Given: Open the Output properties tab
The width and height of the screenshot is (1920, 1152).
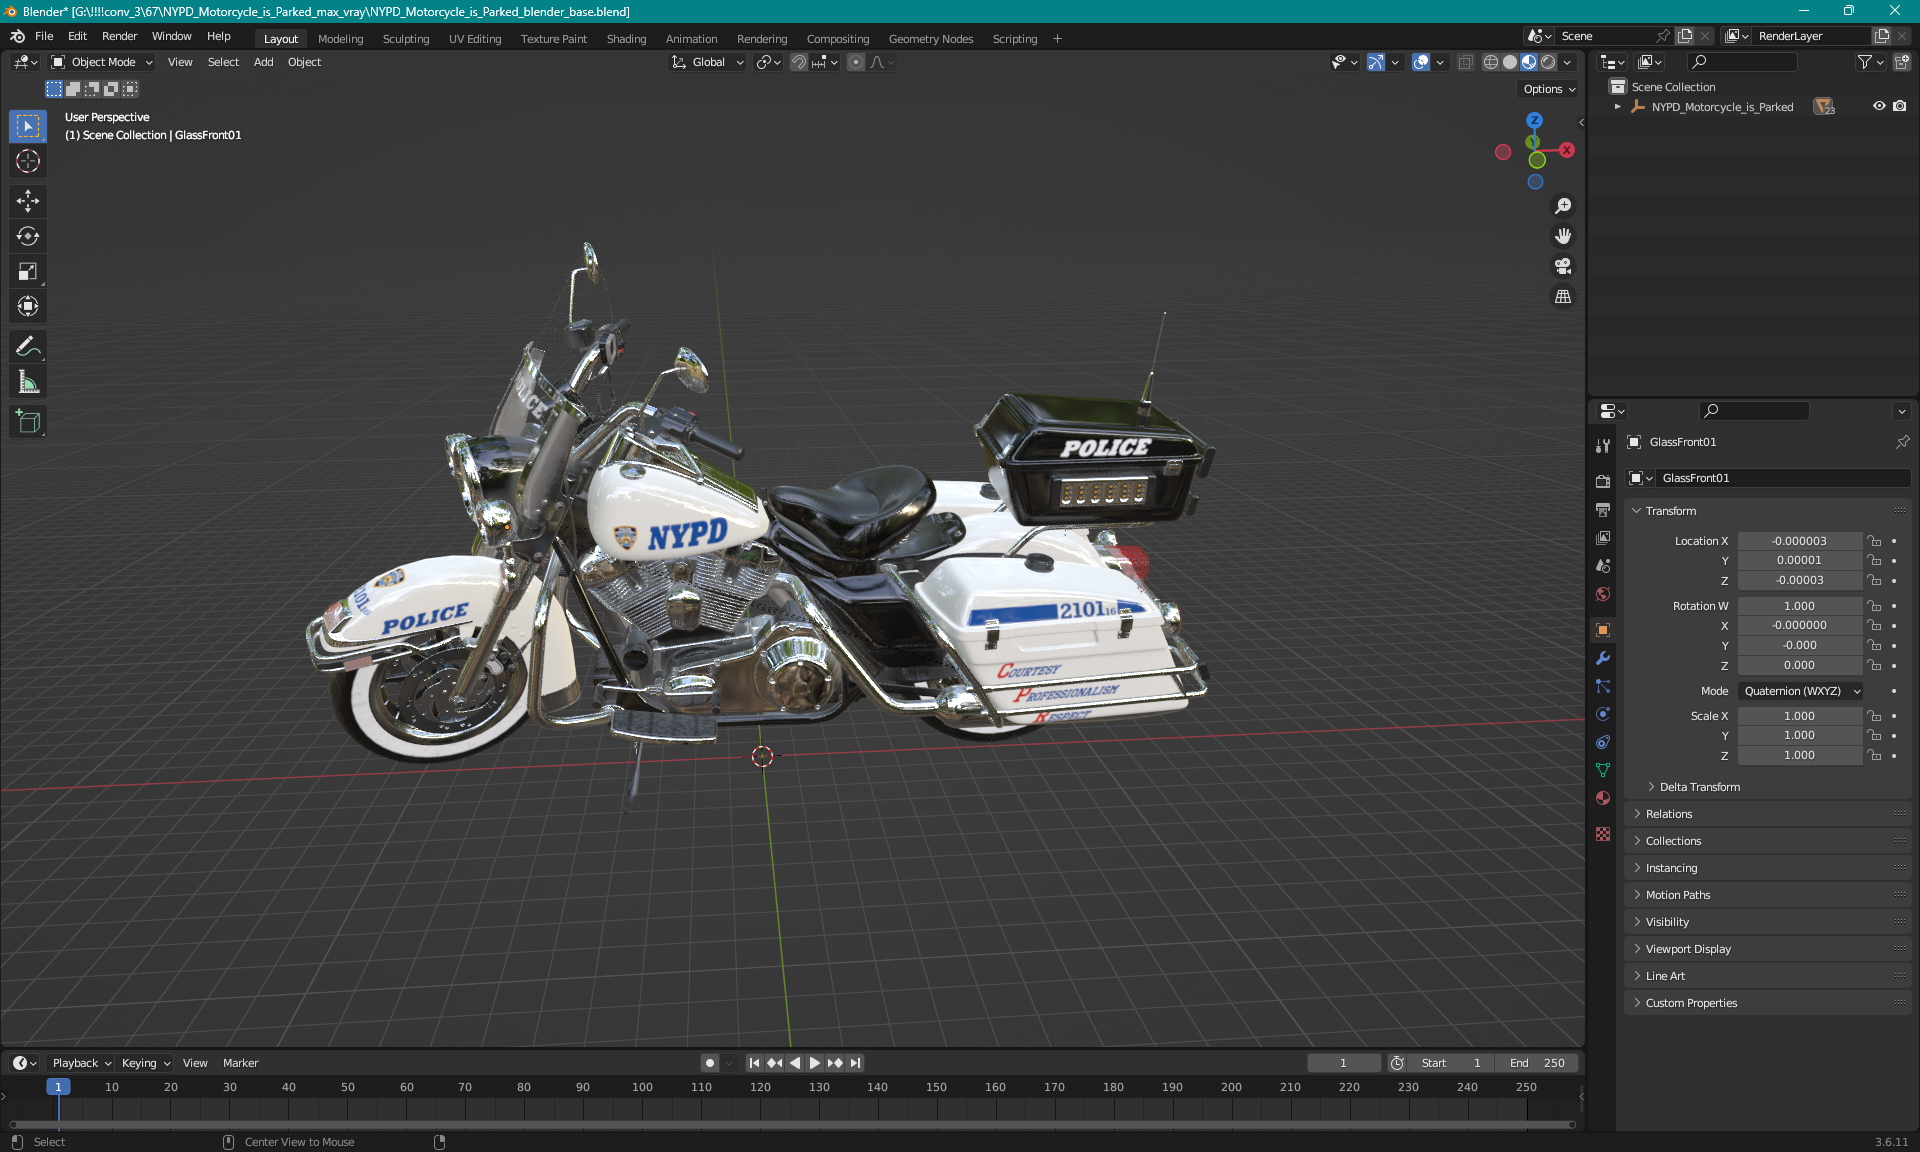Looking at the screenshot, I should [1603, 510].
